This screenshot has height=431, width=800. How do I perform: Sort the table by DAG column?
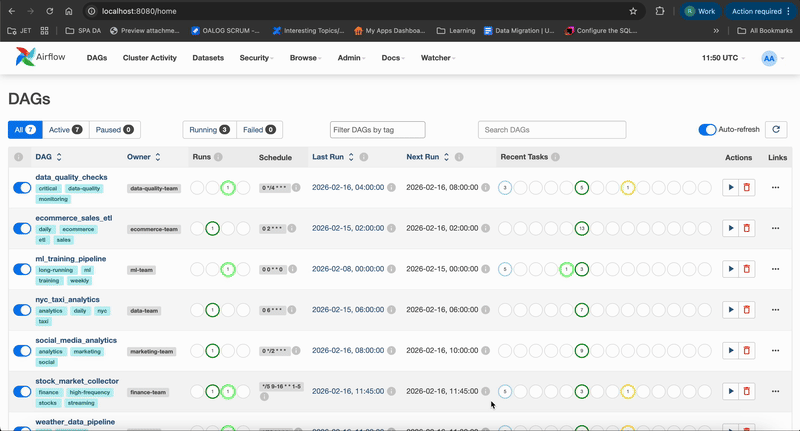click(48, 157)
